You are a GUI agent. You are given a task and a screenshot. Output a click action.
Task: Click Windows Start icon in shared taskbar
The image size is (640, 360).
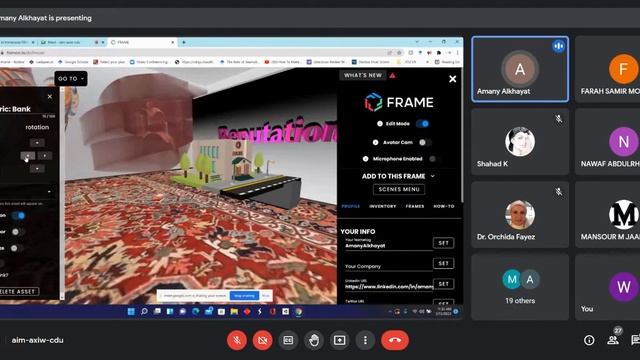point(131,311)
